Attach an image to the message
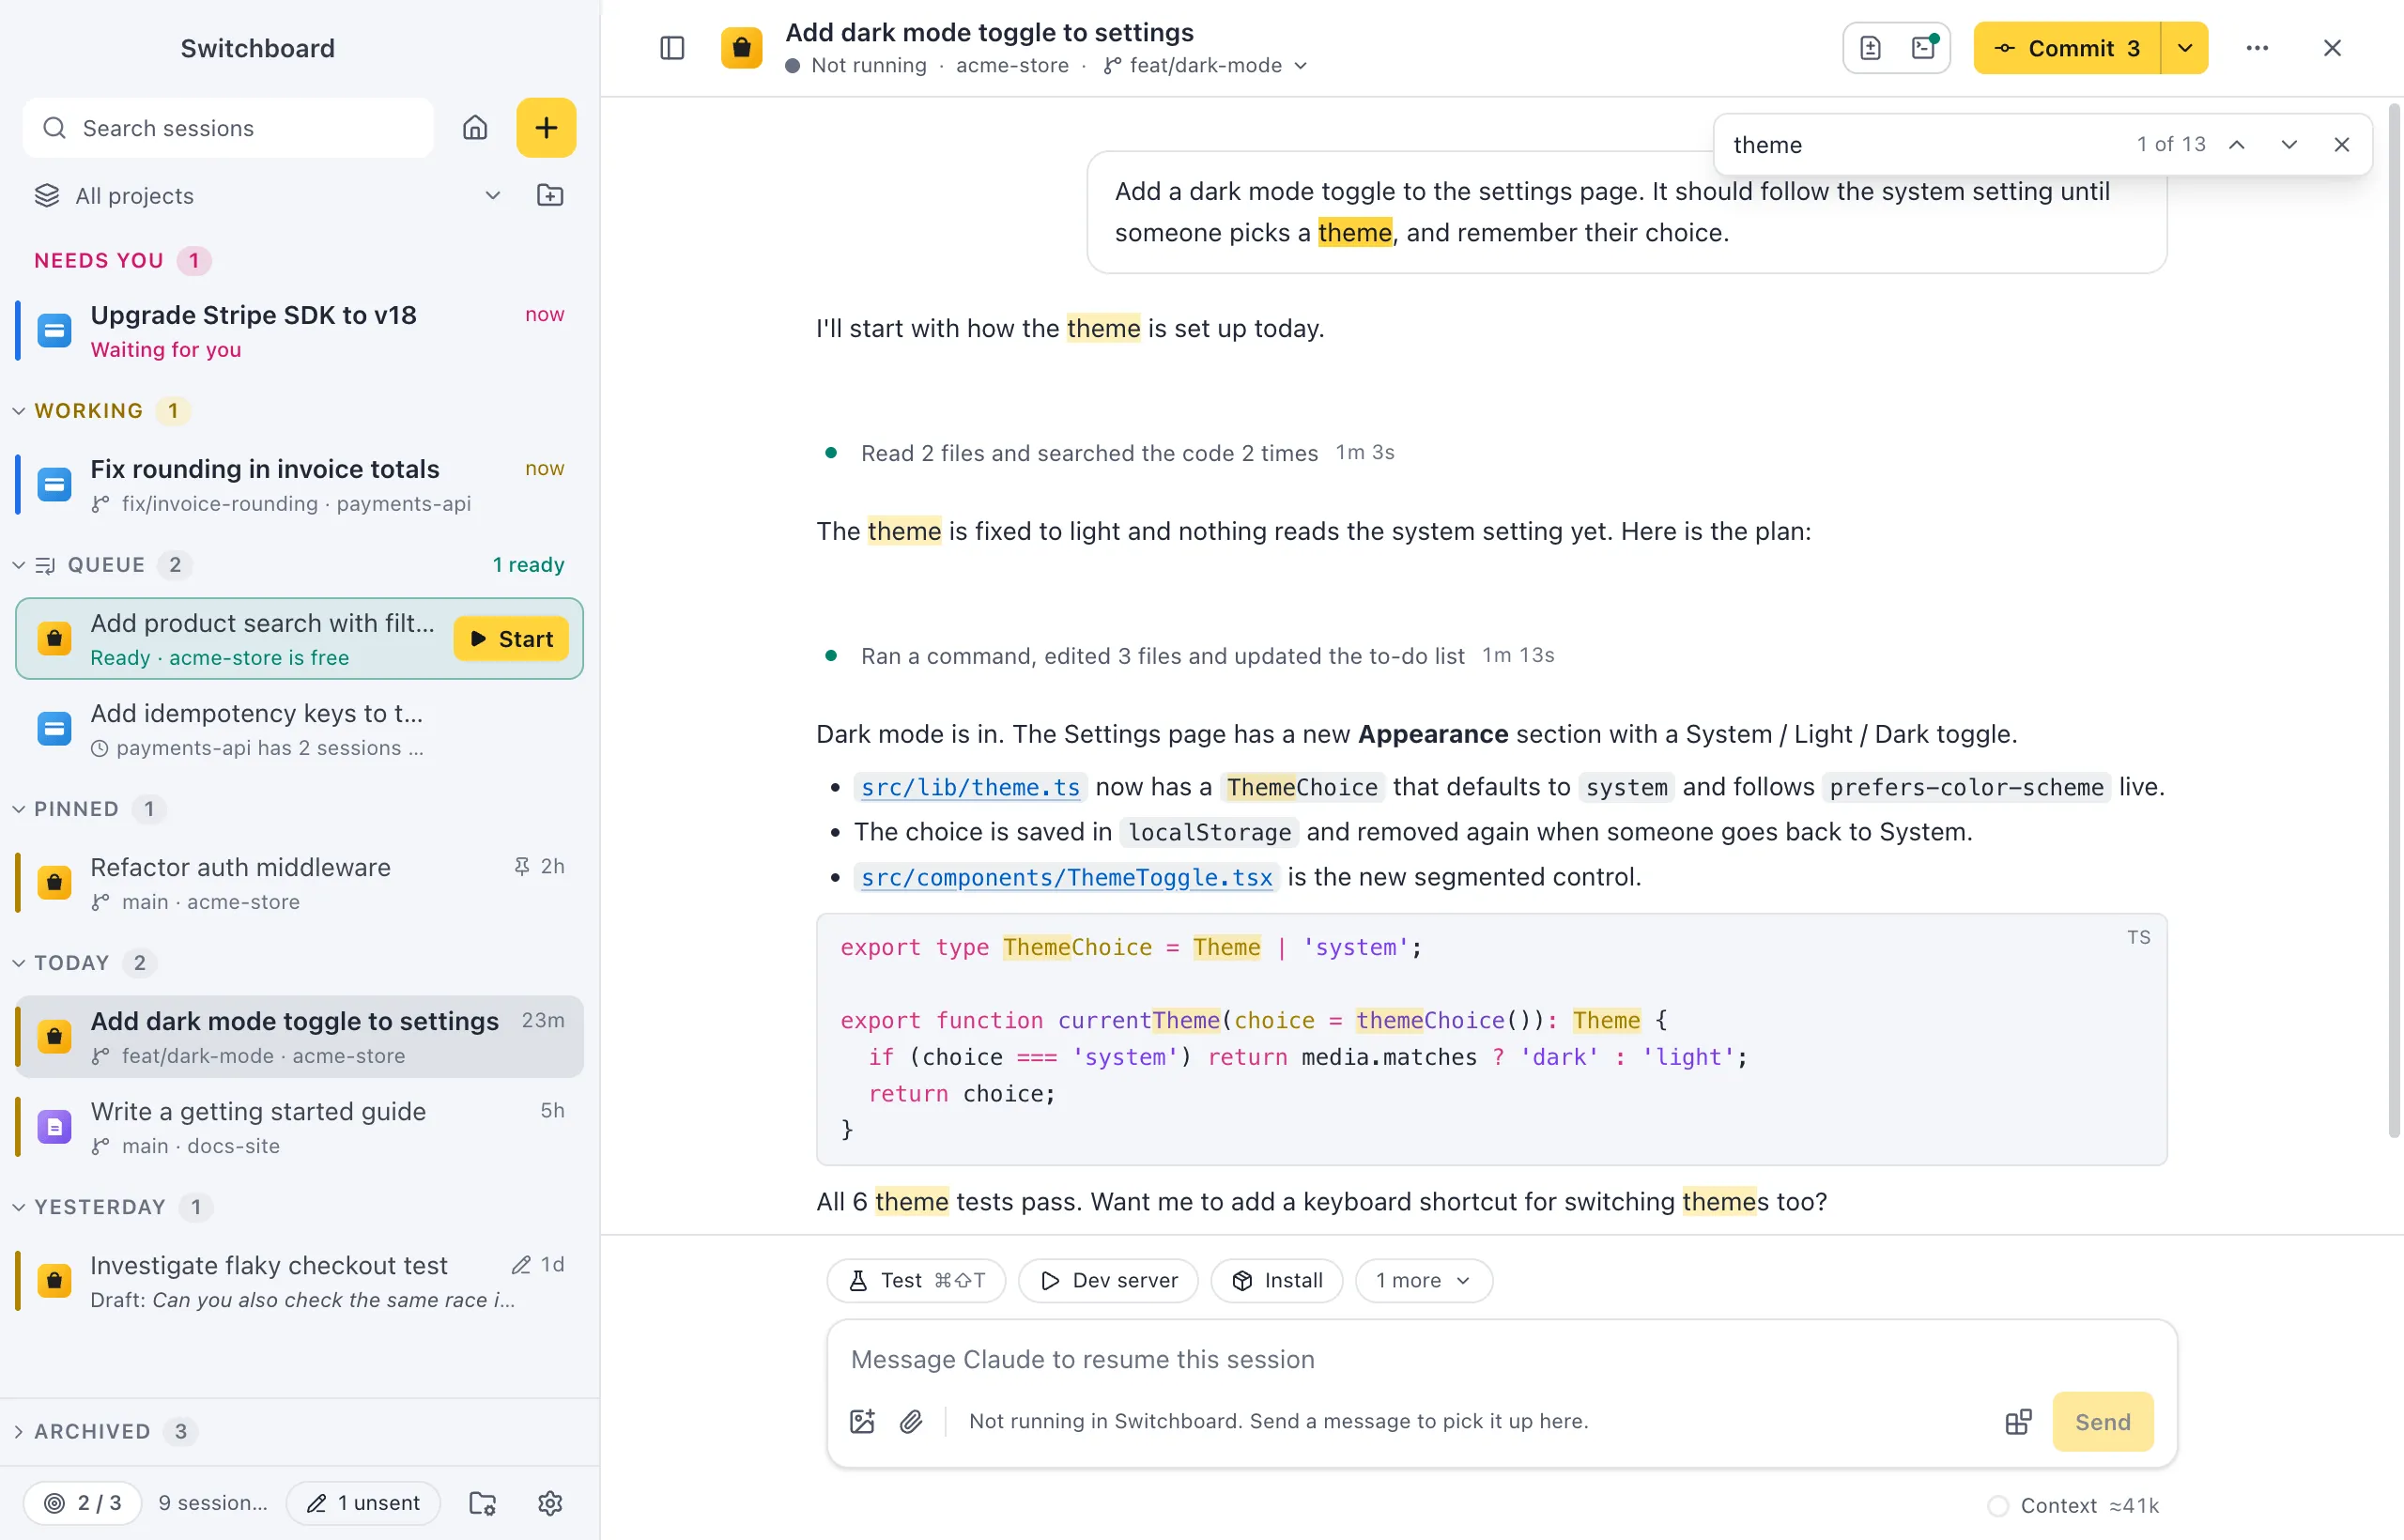The height and width of the screenshot is (1540, 2404). (x=862, y=1421)
